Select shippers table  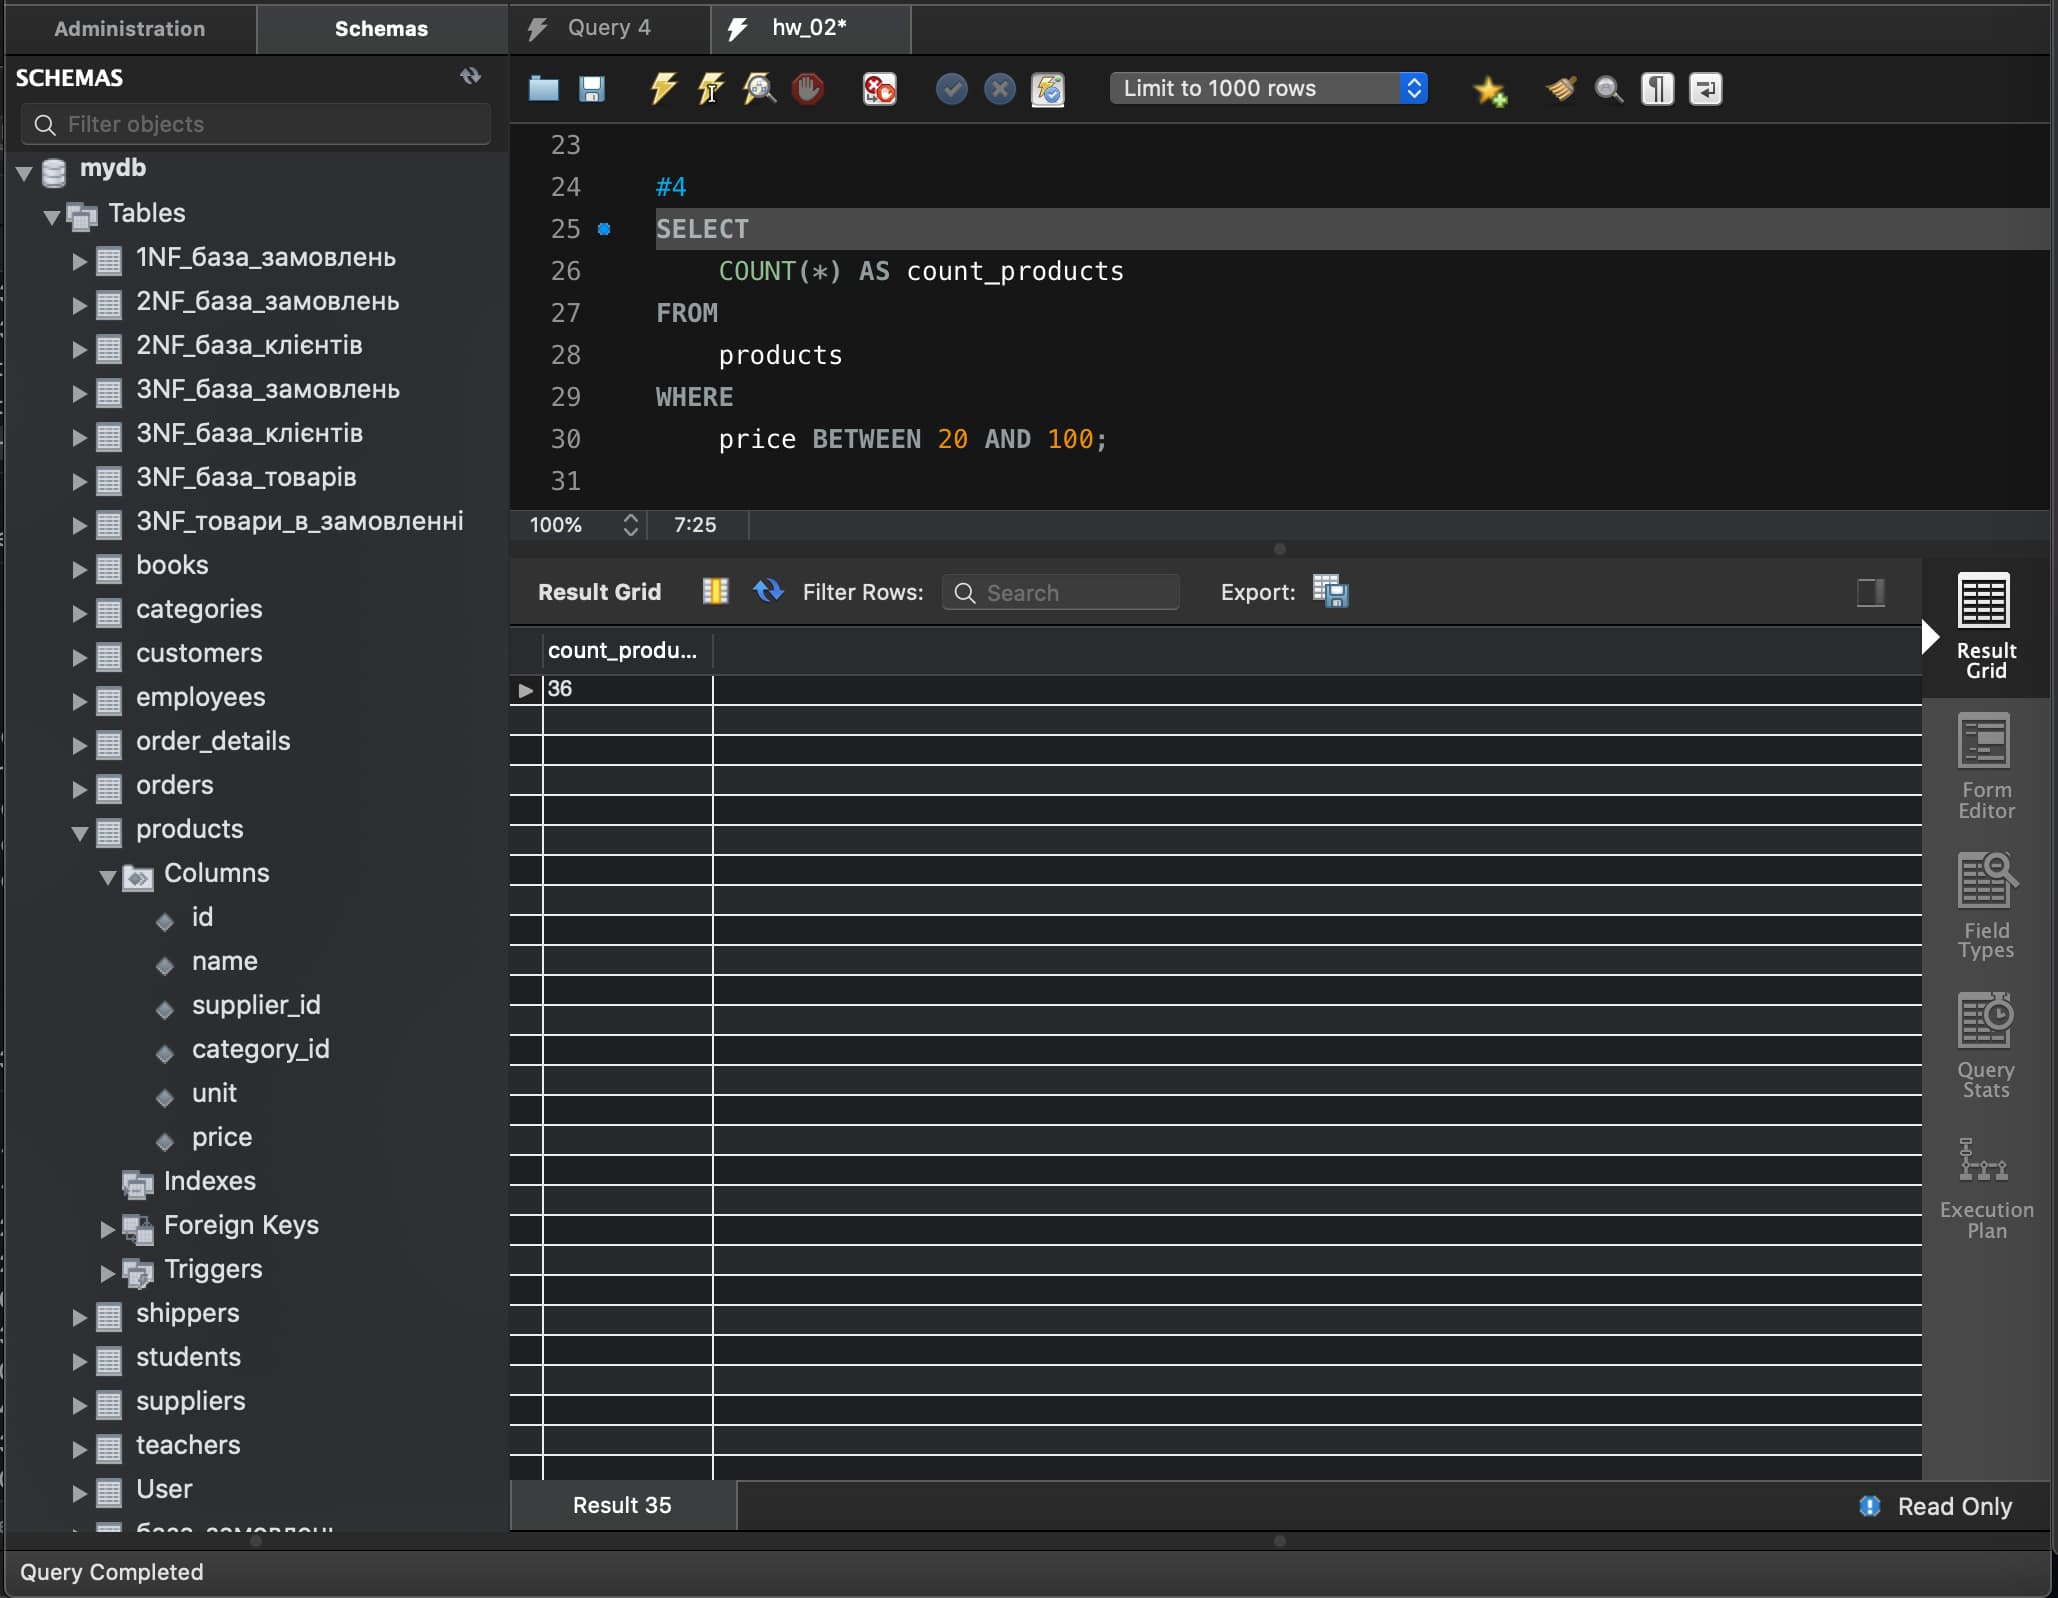188,1313
